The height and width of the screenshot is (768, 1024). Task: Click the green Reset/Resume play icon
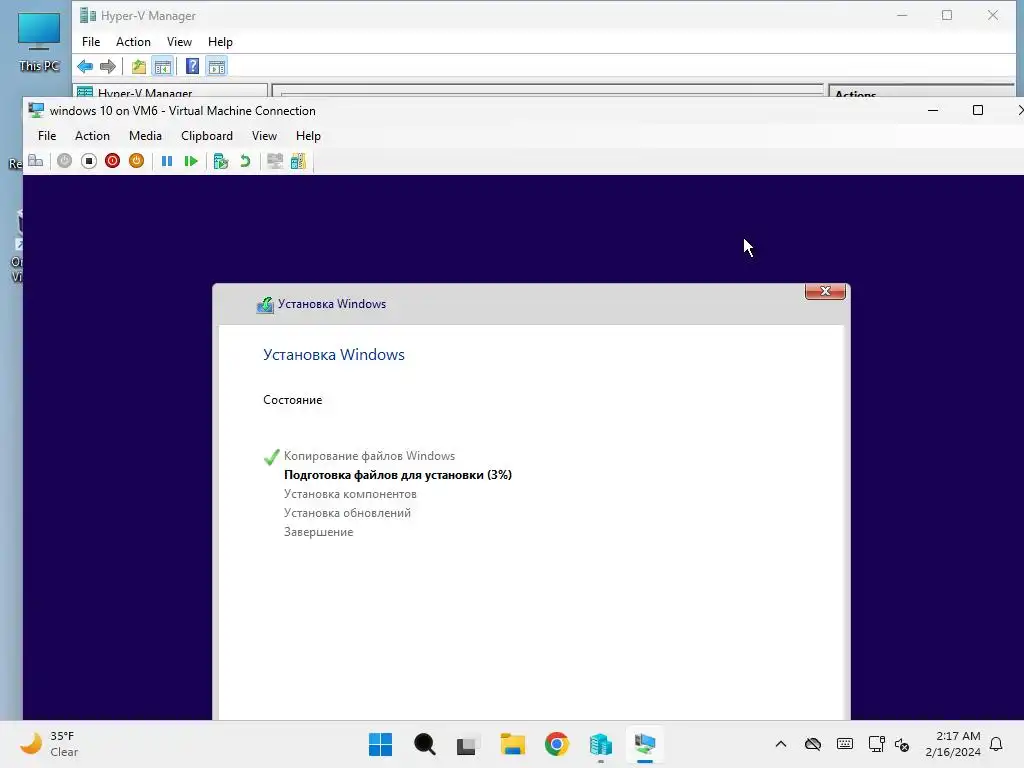191,161
